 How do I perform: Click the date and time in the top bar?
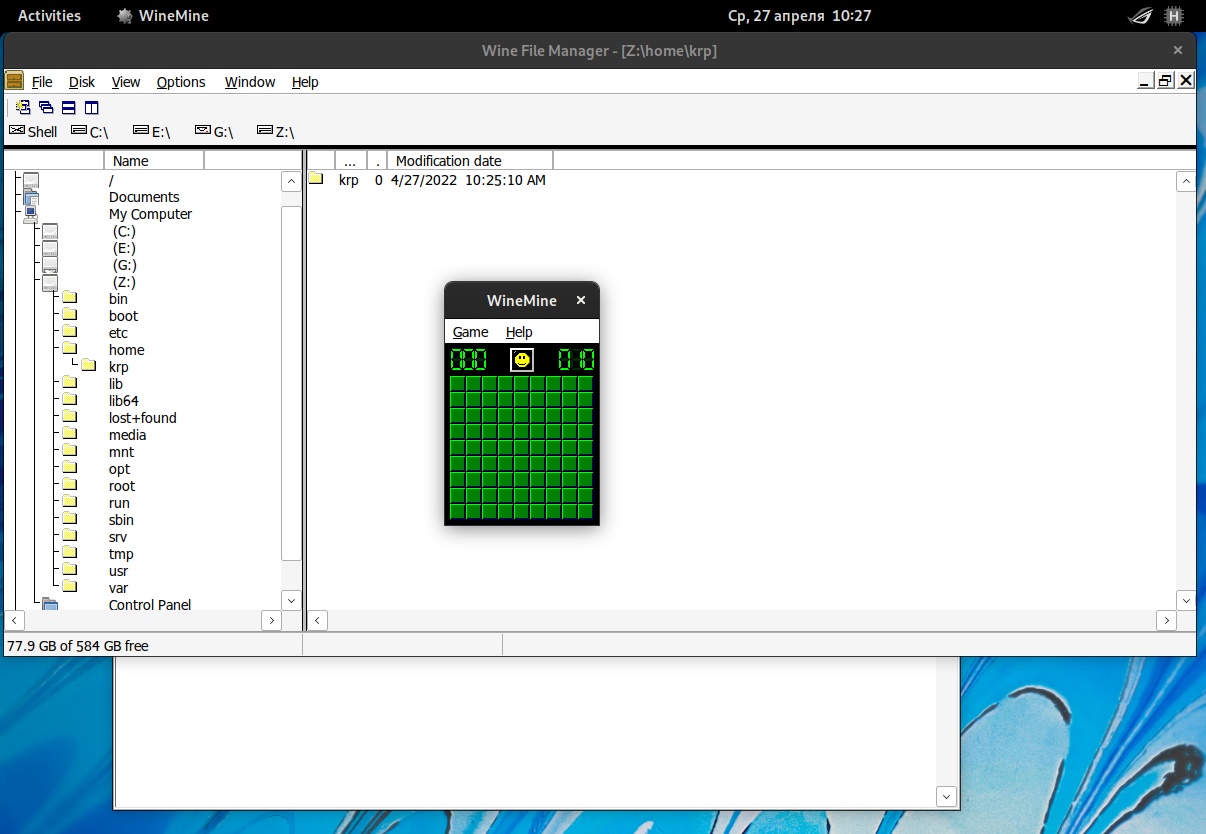tap(799, 15)
